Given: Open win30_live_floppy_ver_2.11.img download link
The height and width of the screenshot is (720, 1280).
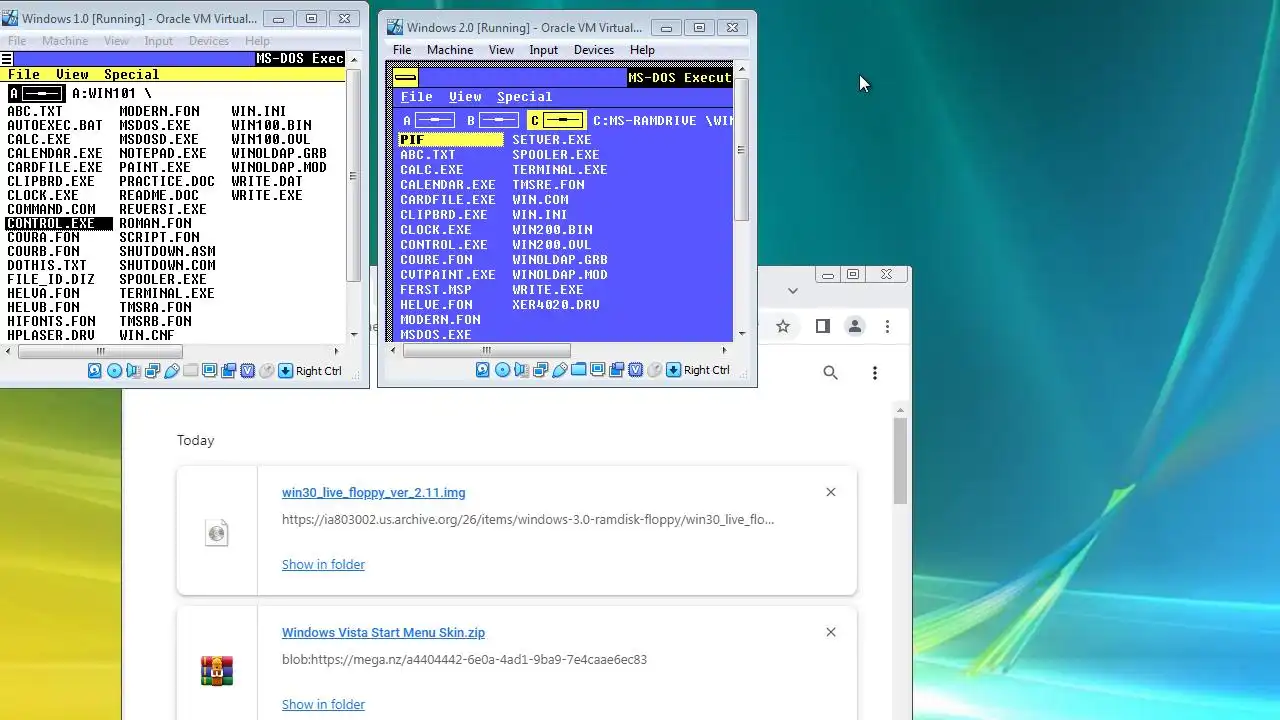Looking at the screenshot, I should (x=373, y=492).
